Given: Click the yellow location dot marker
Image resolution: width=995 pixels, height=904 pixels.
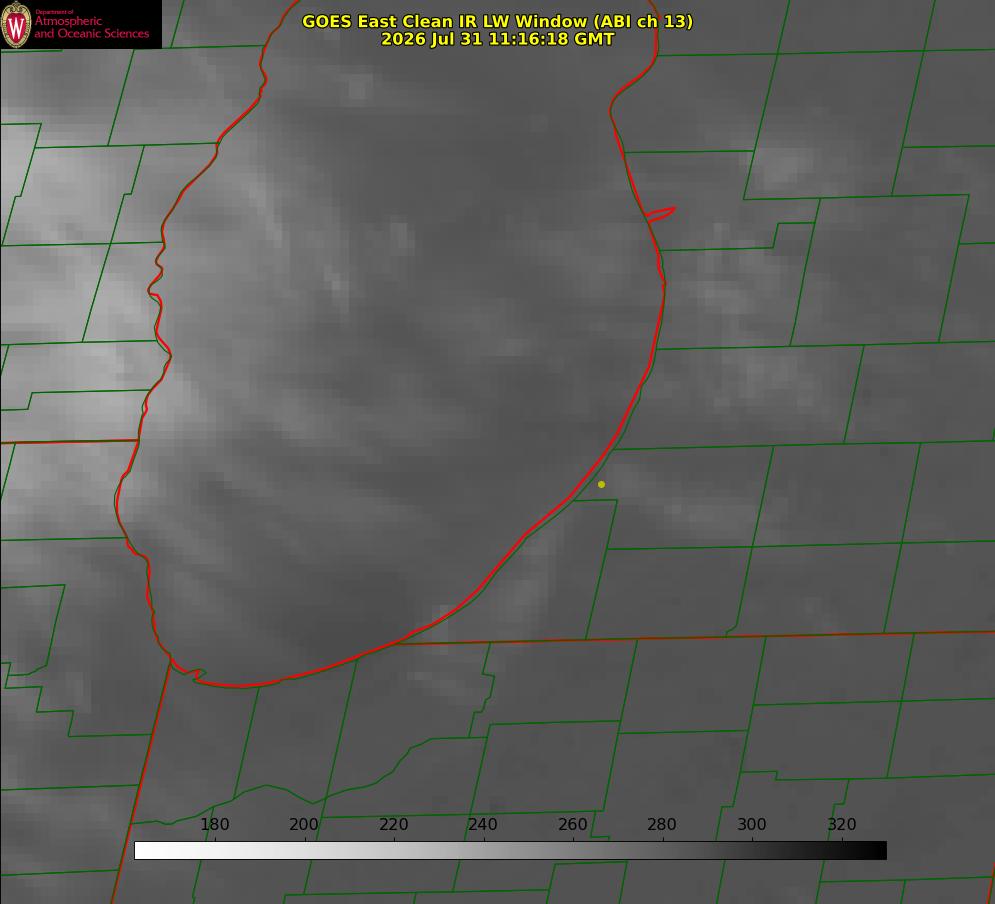Looking at the screenshot, I should tap(601, 484).
